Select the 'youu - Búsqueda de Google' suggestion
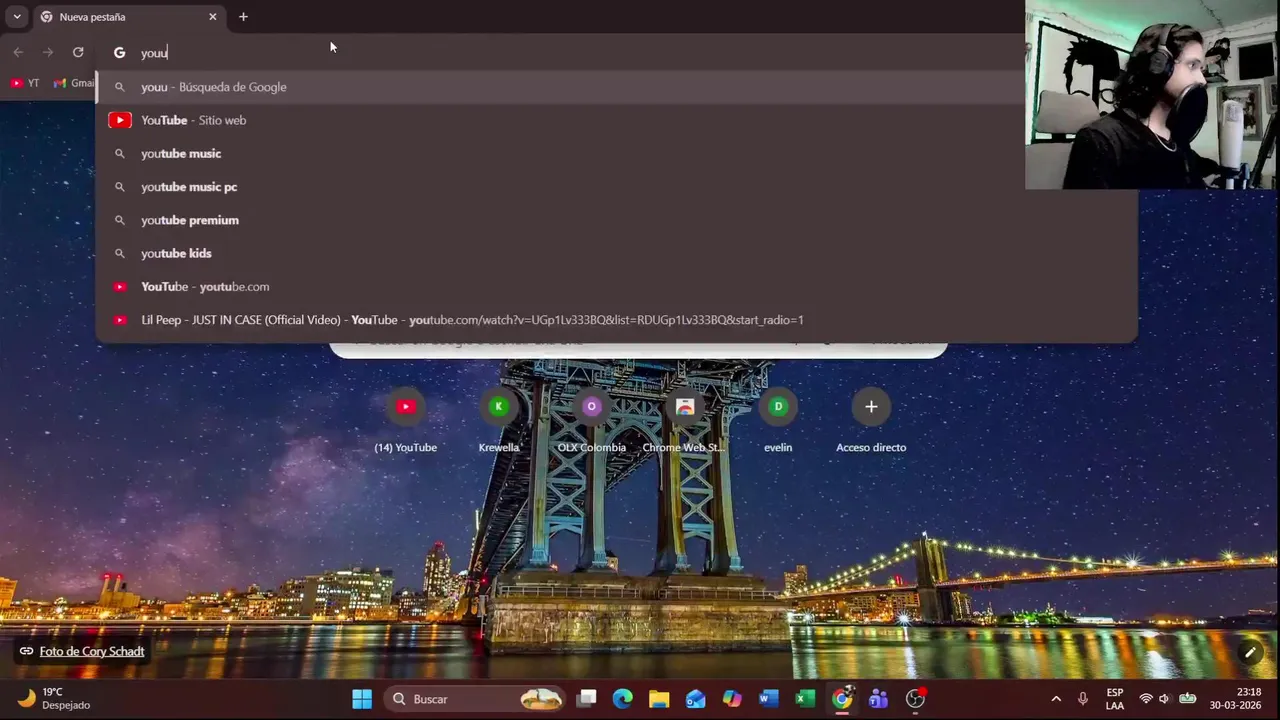This screenshot has width=1280, height=720. (616, 87)
